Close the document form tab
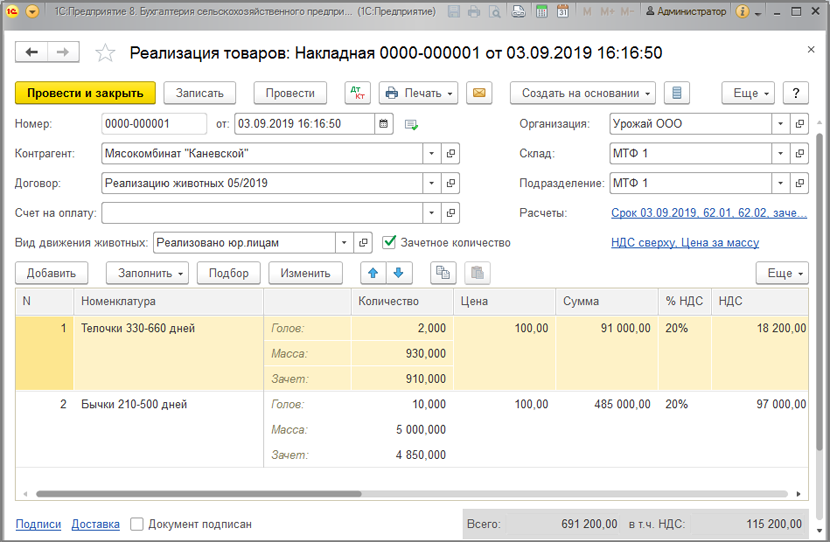This screenshot has height=542, width=830. [810, 50]
